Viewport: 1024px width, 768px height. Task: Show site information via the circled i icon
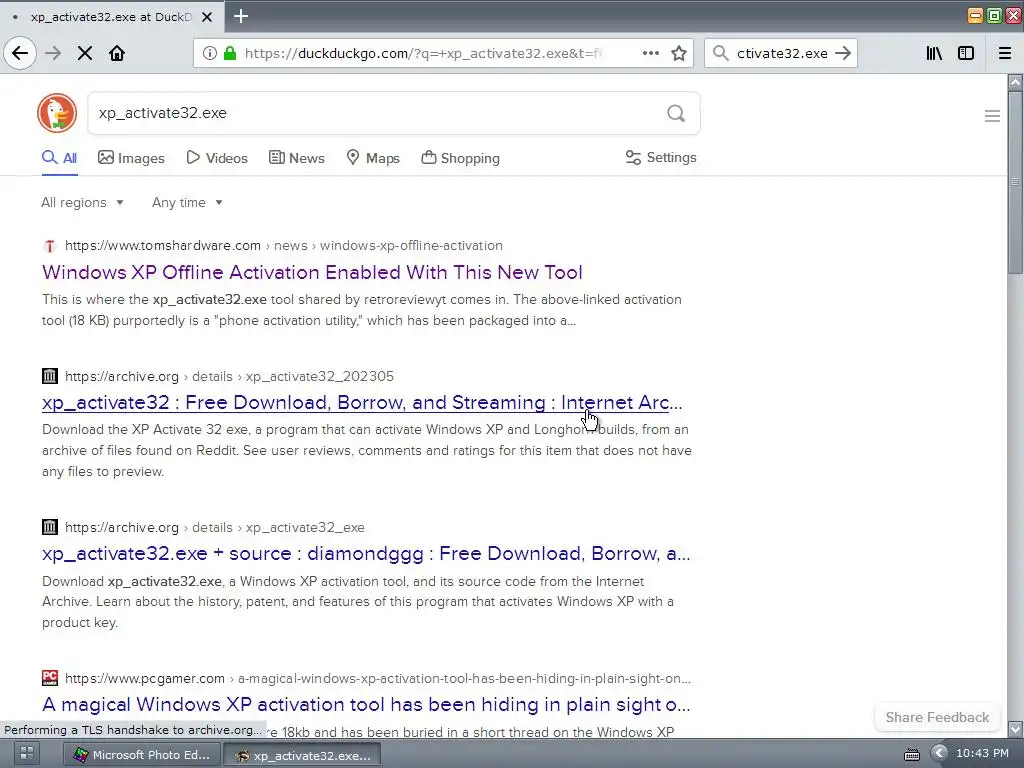209,53
